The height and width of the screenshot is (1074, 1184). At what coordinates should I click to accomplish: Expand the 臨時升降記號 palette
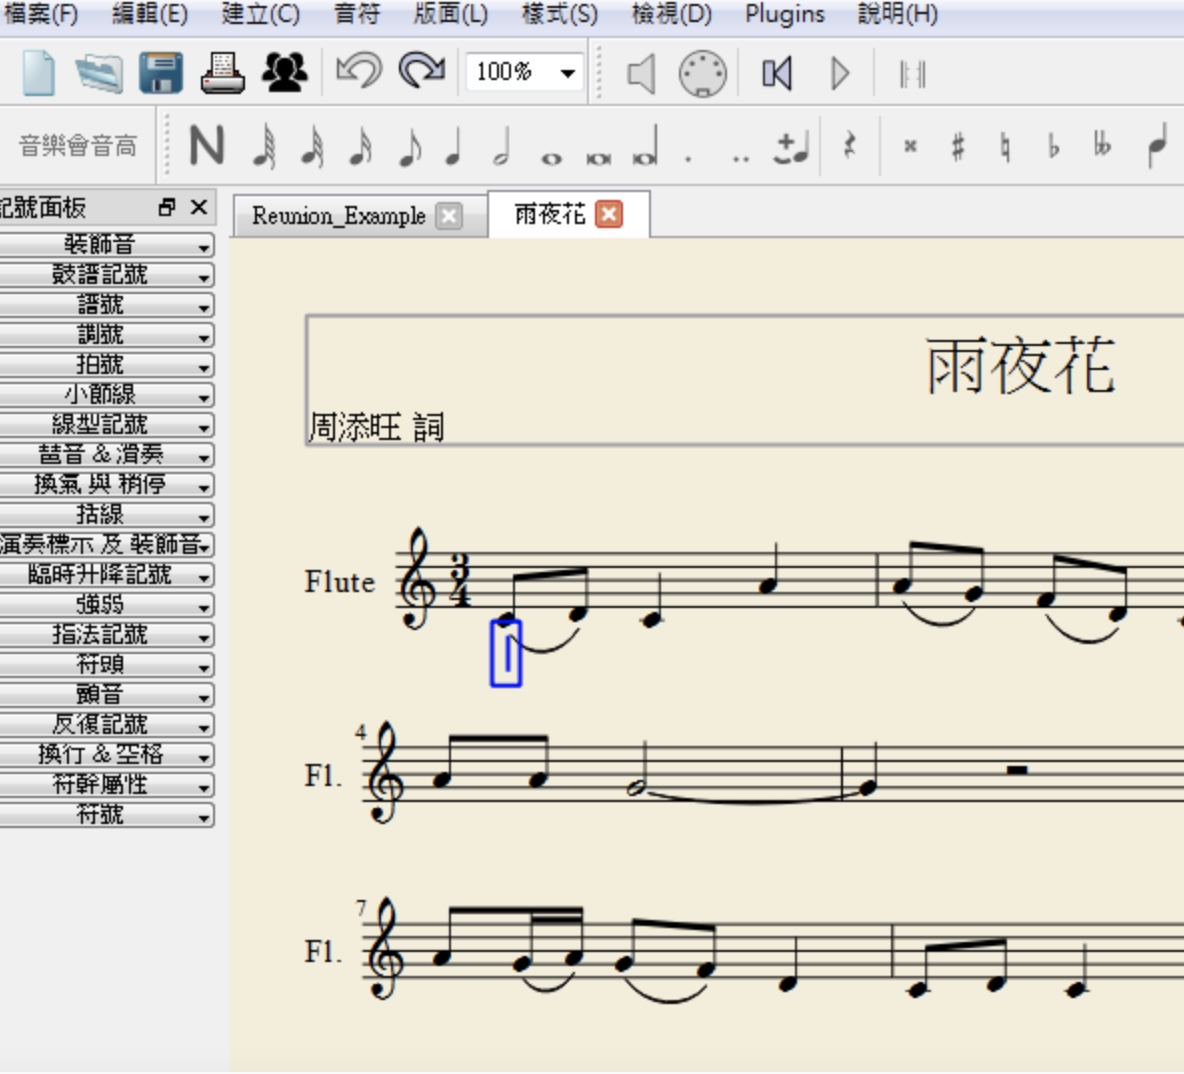click(x=106, y=575)
